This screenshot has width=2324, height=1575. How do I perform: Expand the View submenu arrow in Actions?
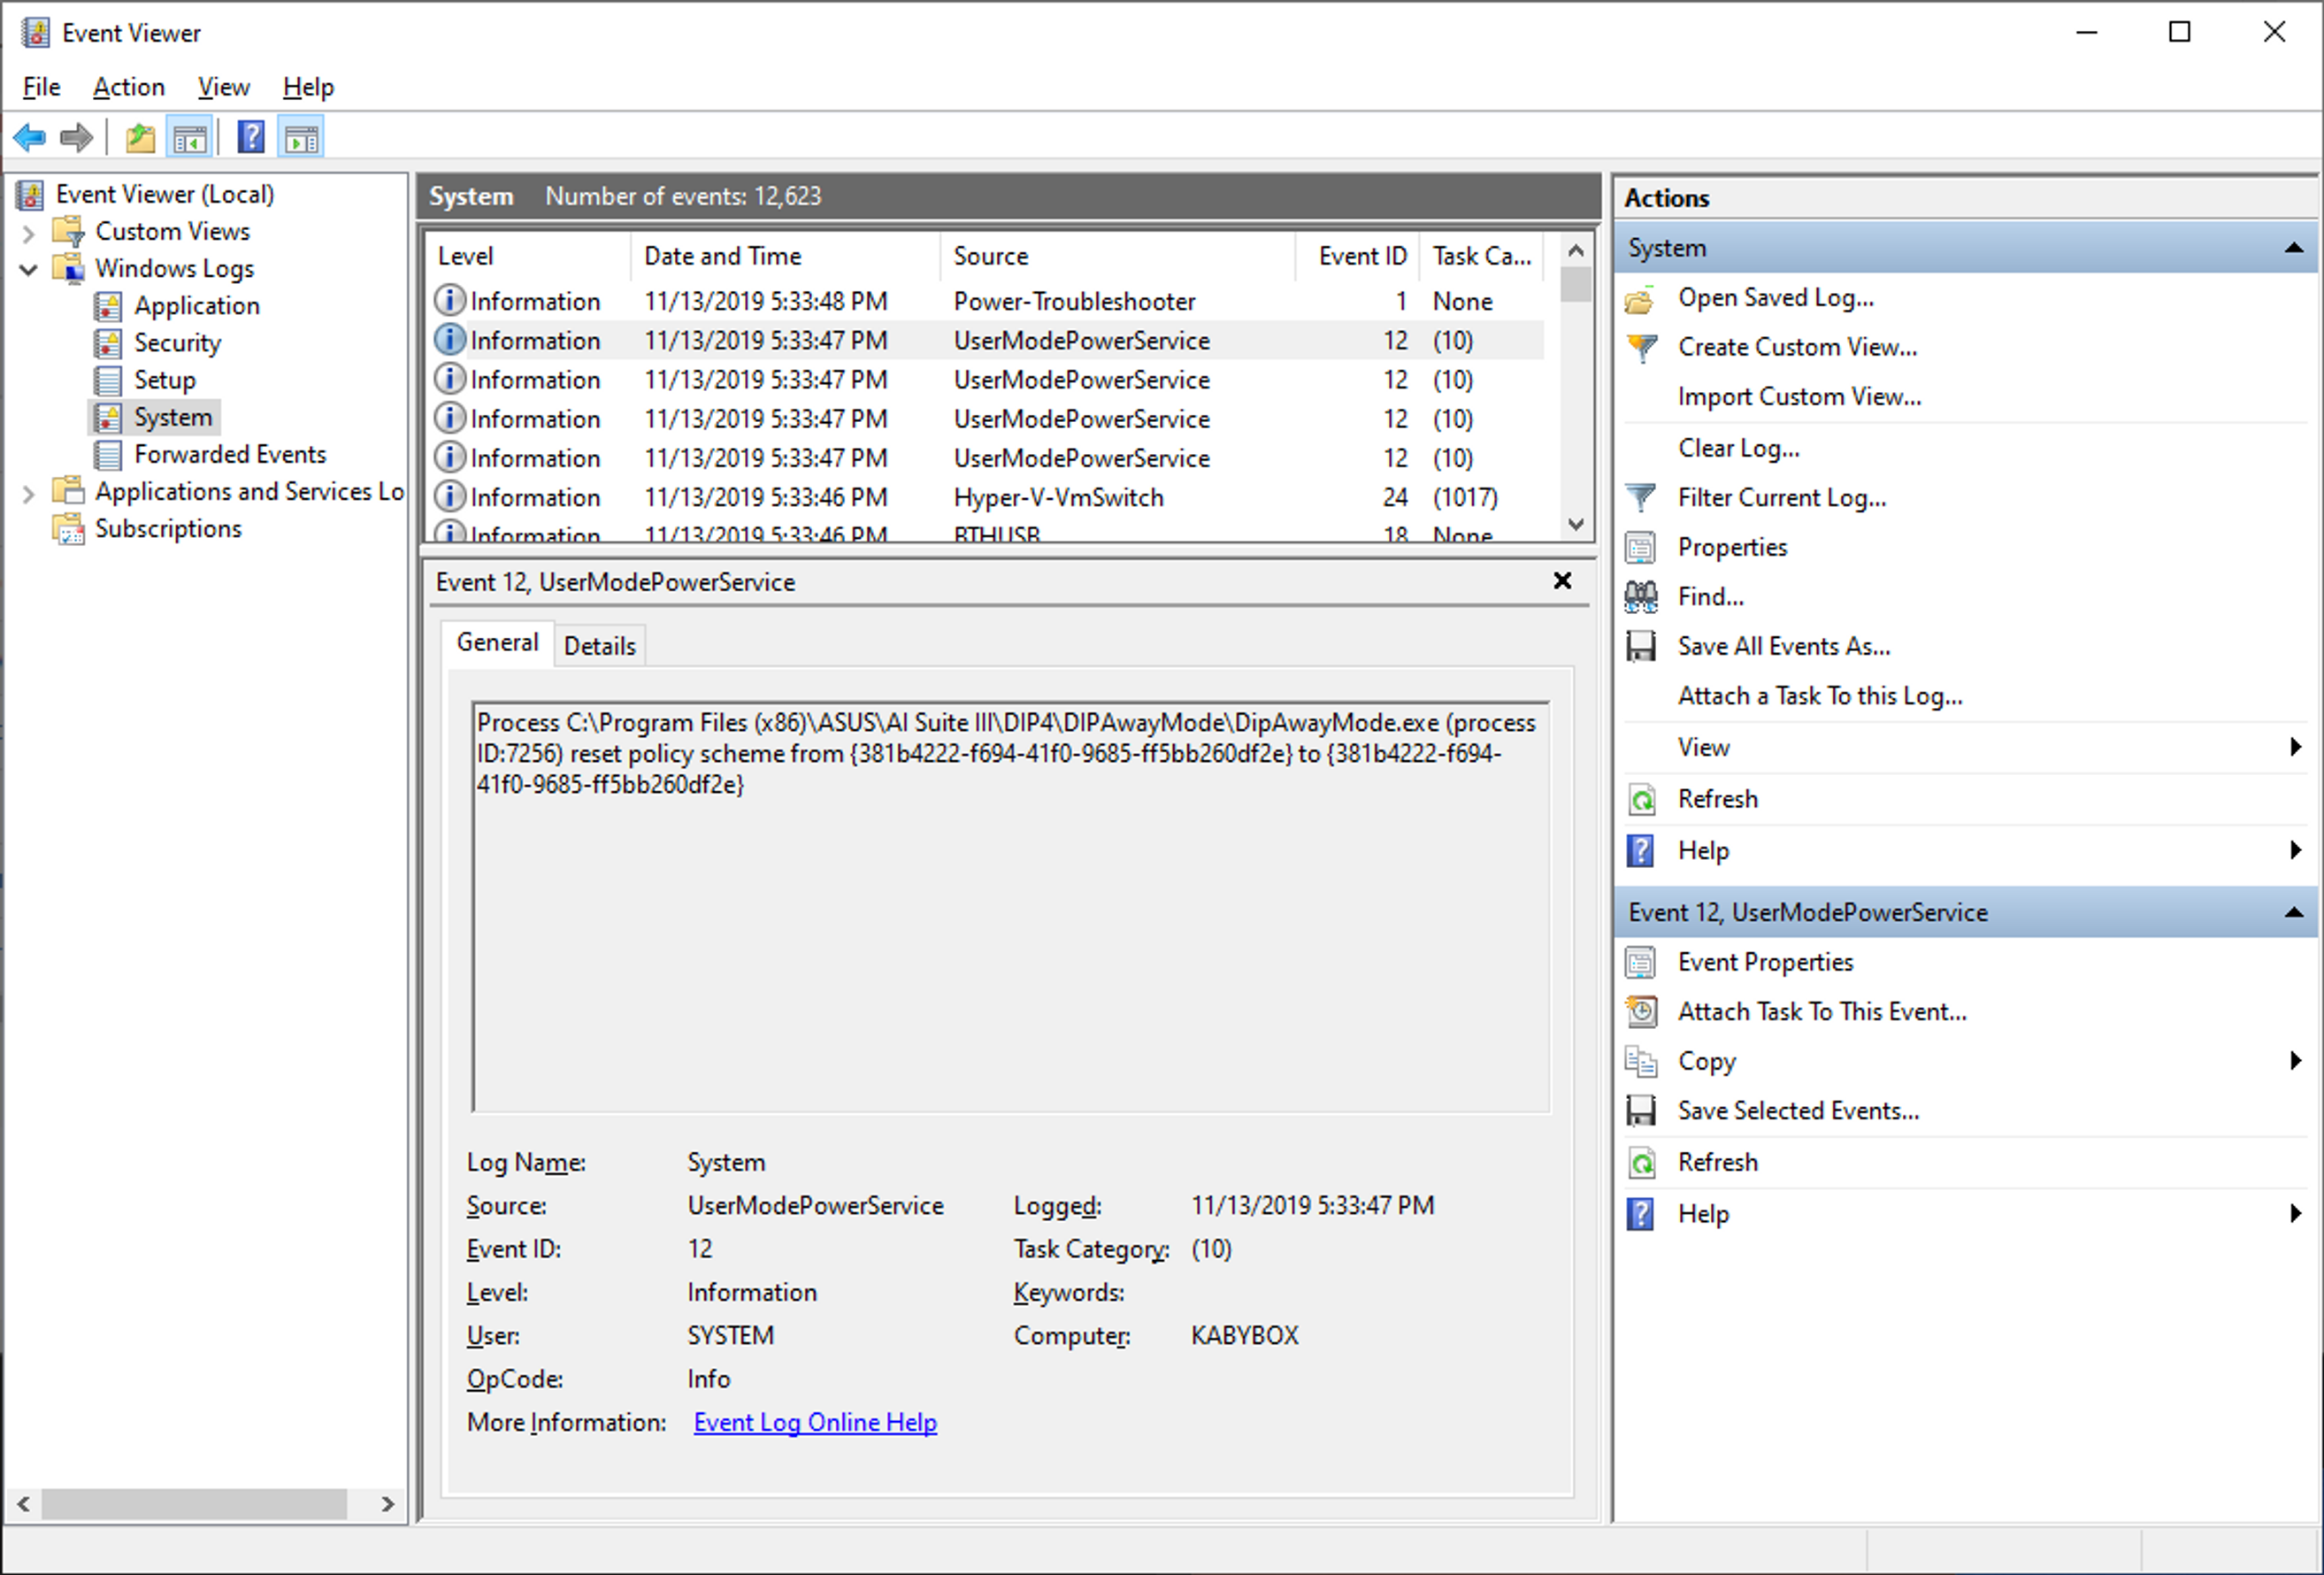[2296, 746]
